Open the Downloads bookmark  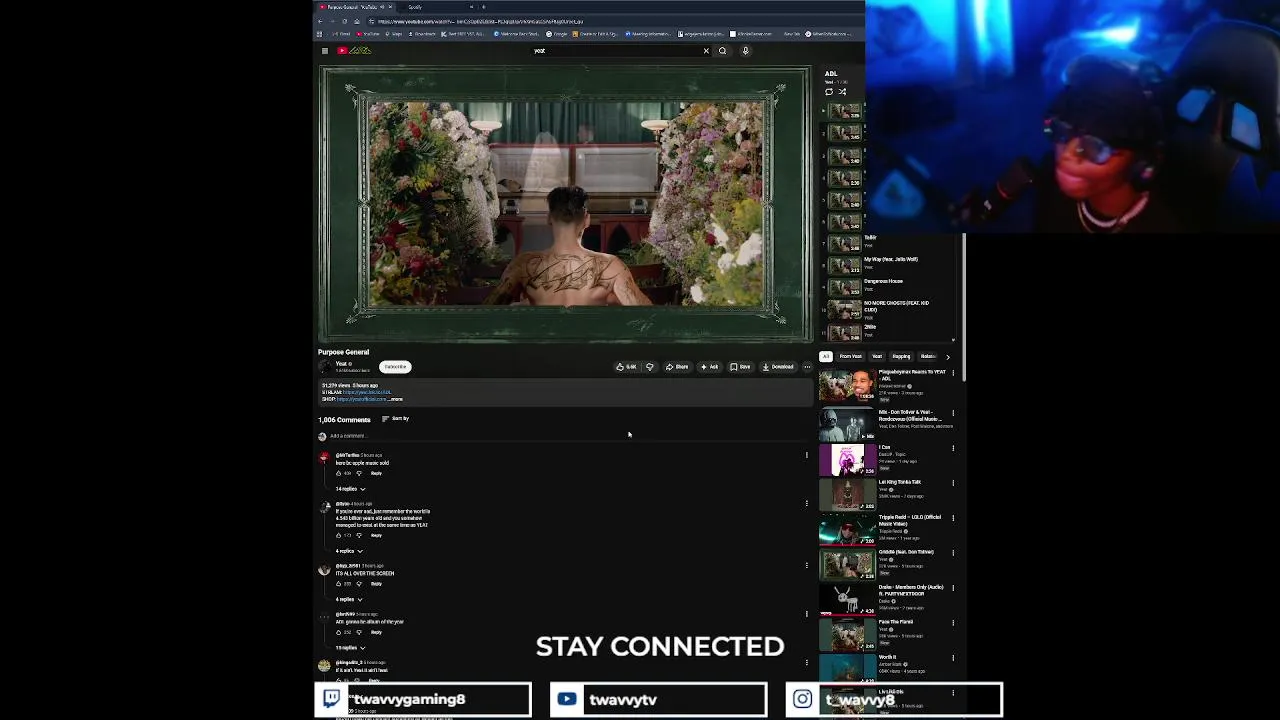422,34
